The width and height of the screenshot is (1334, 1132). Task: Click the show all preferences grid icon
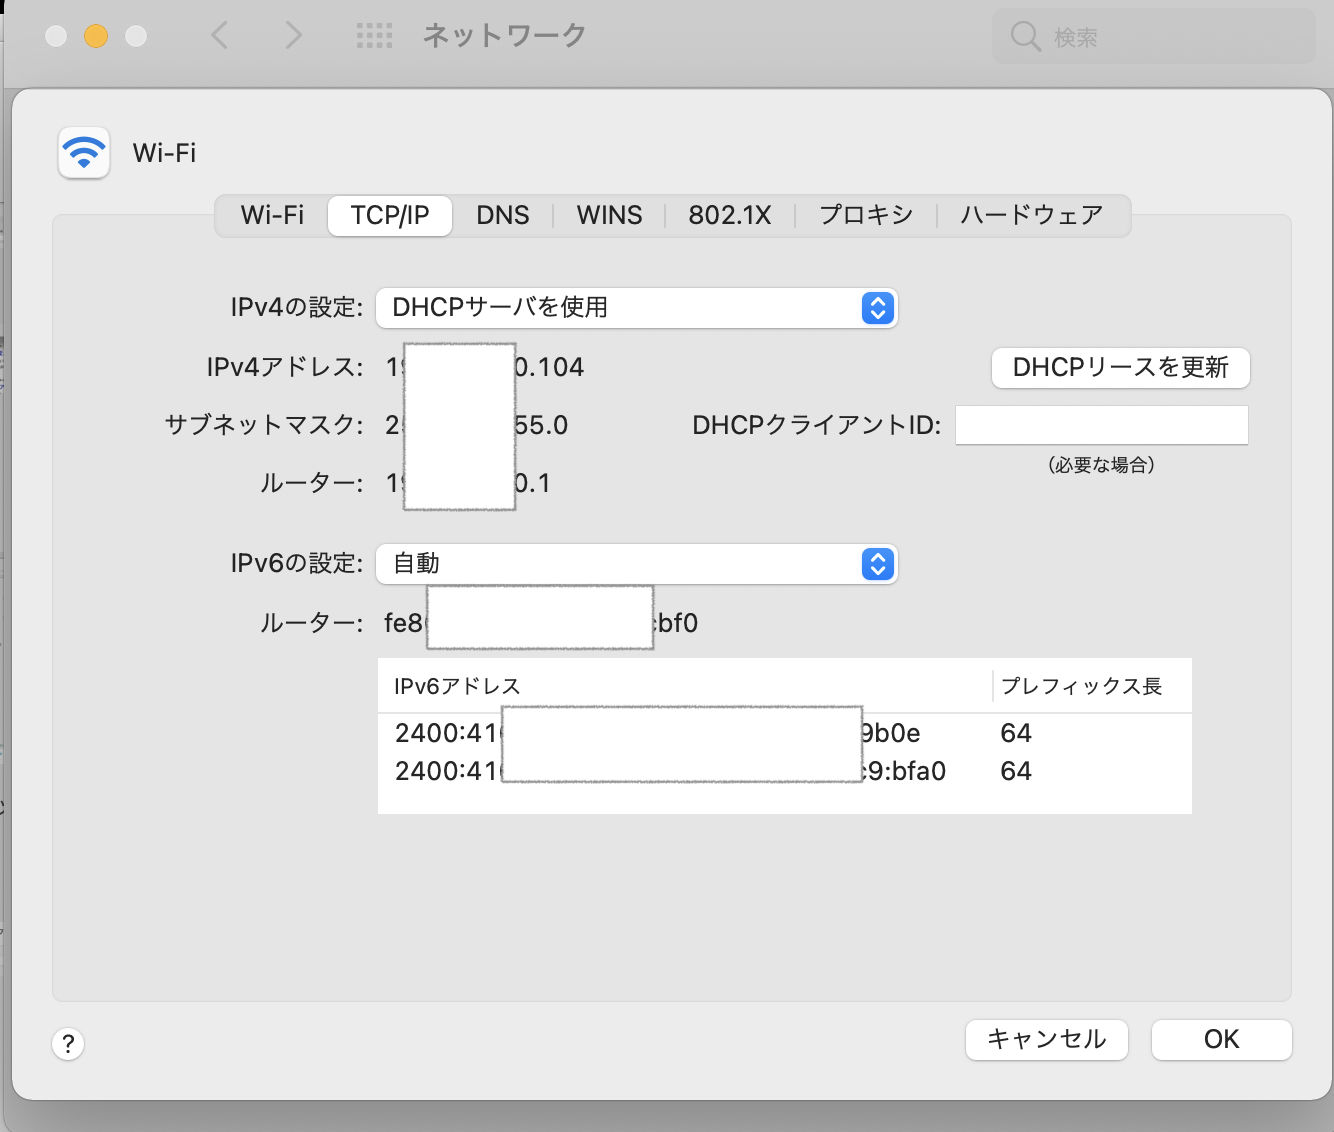(x=374, y=36)
